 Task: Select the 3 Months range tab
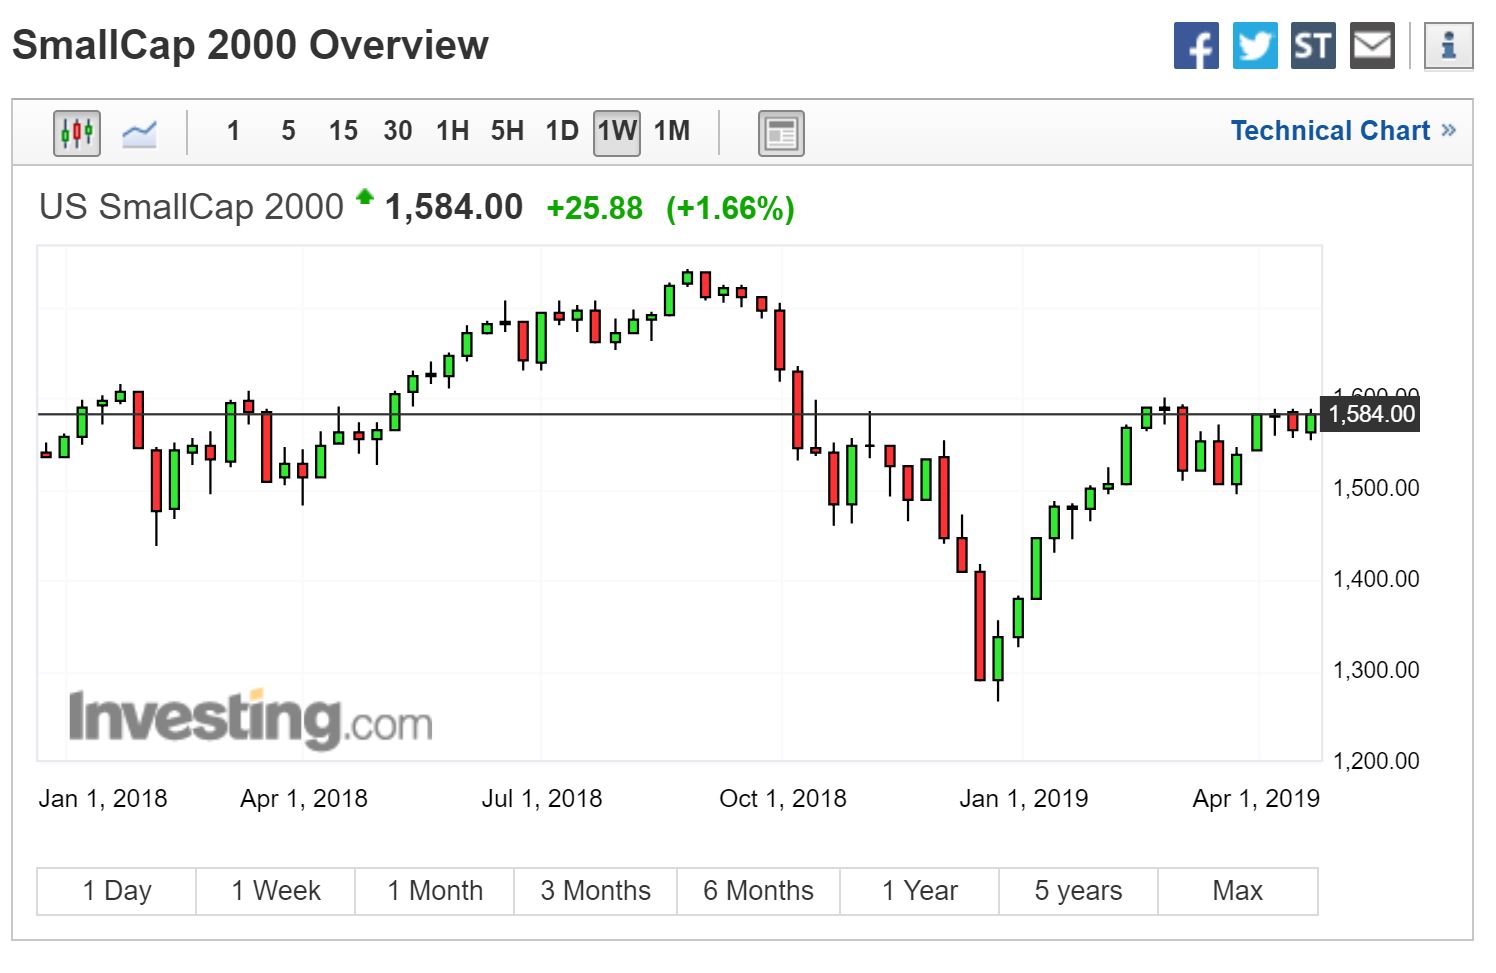tap(595, 890)
